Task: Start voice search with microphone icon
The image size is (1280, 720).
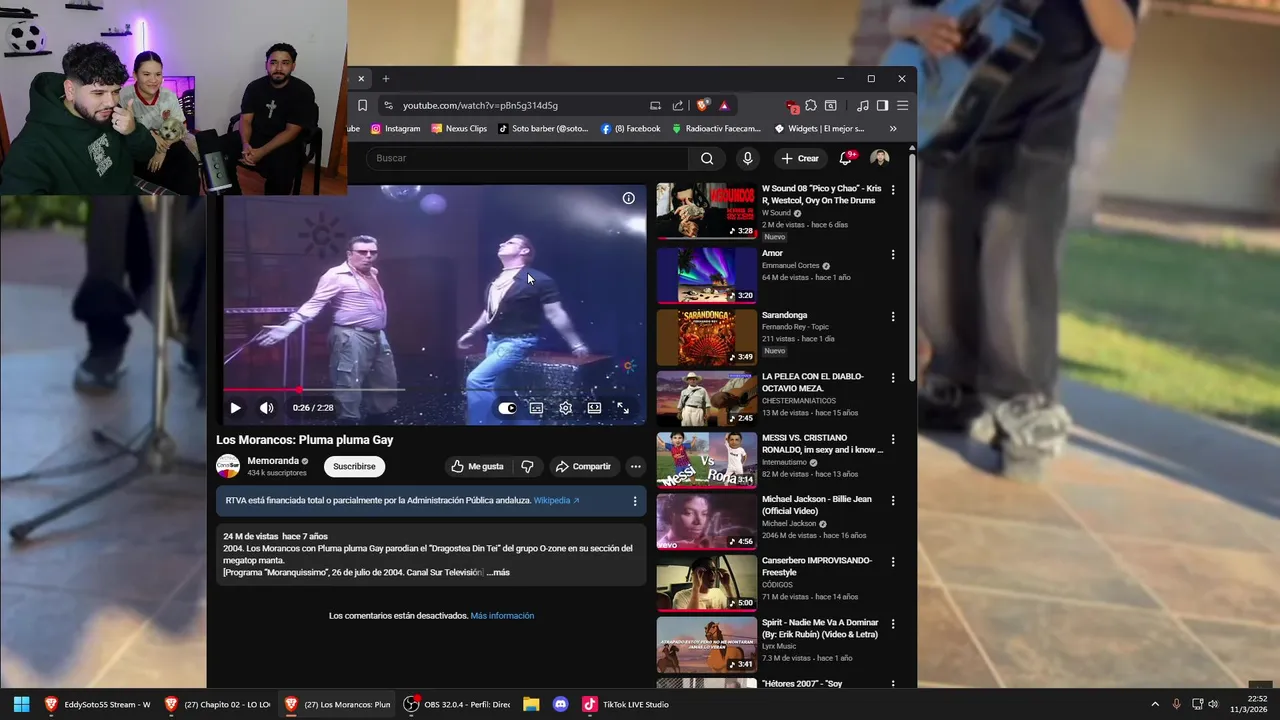Action: [747, 158]
